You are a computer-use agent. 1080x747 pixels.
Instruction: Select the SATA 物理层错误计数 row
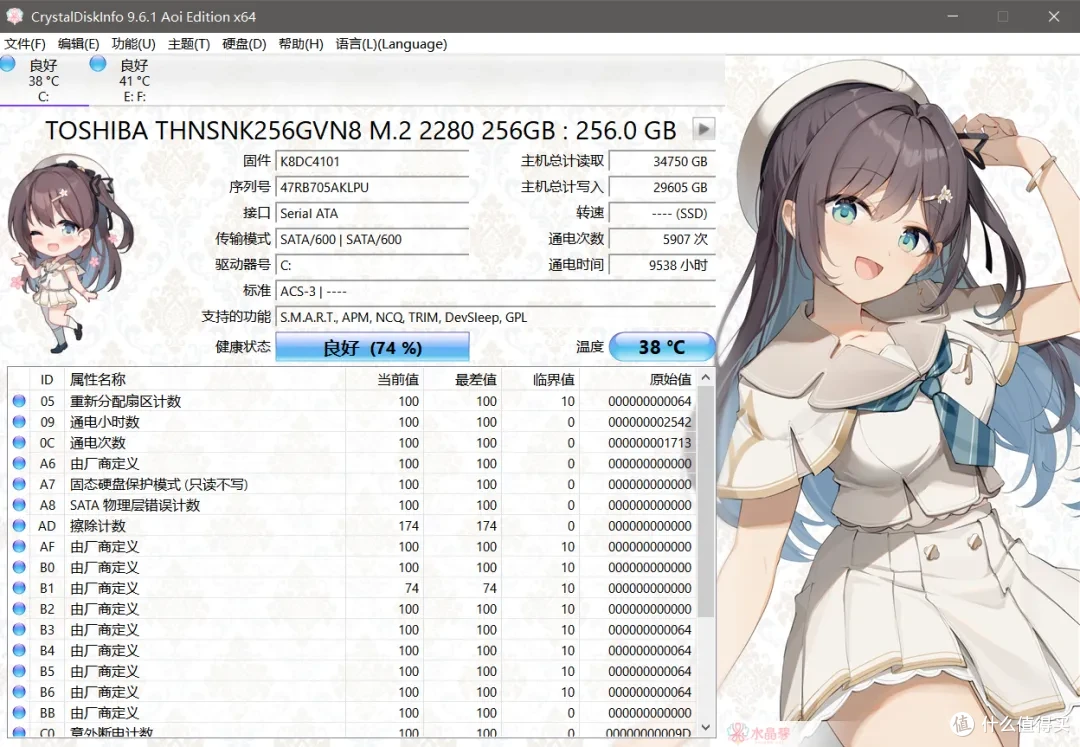pos(352,505)
